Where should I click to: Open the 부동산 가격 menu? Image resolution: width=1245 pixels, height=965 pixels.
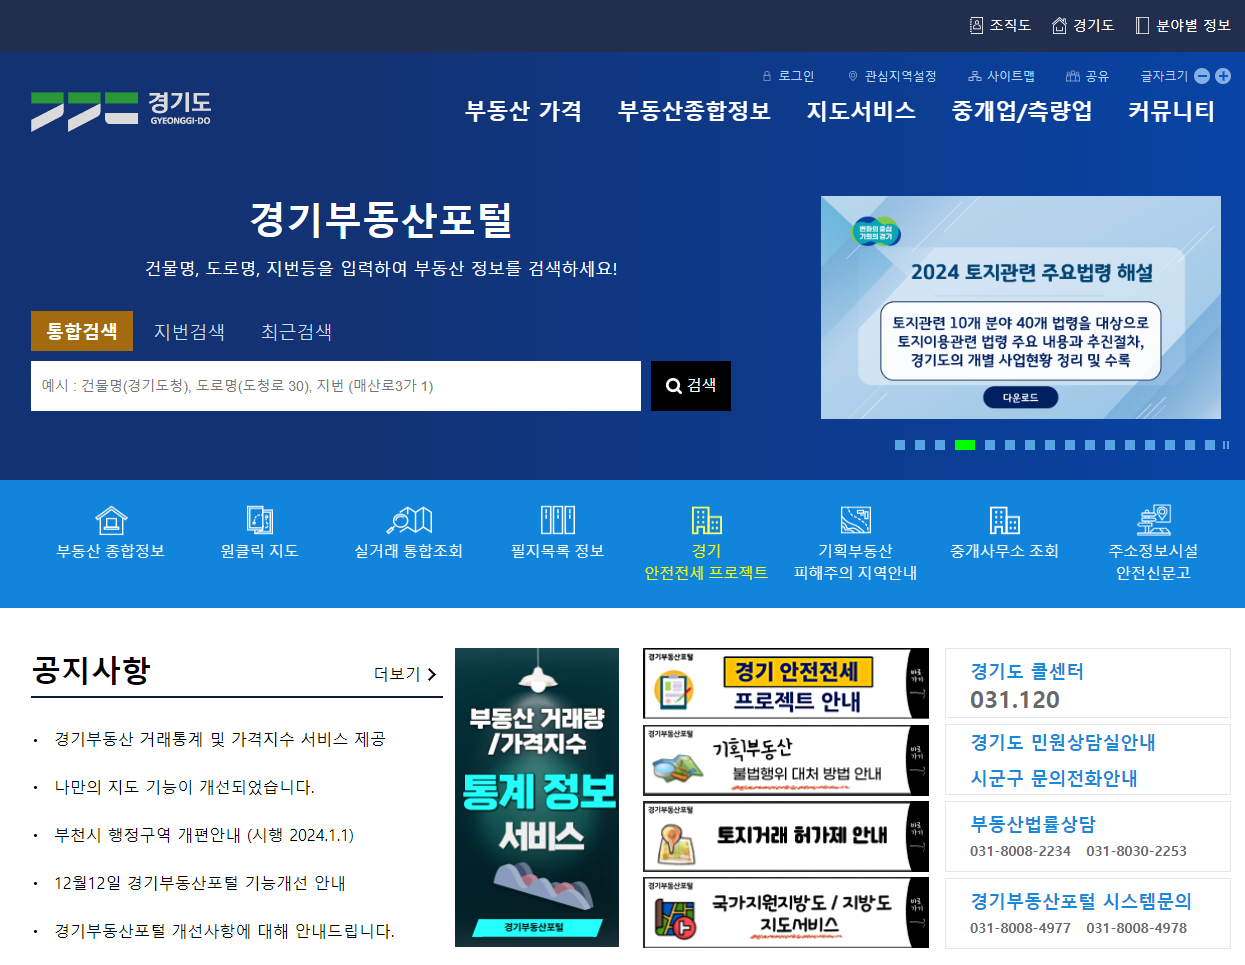coord(522,112)
